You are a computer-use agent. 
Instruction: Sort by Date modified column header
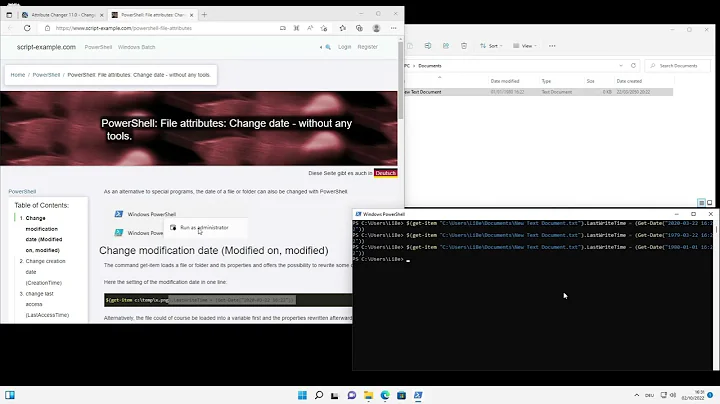[505, 81]
